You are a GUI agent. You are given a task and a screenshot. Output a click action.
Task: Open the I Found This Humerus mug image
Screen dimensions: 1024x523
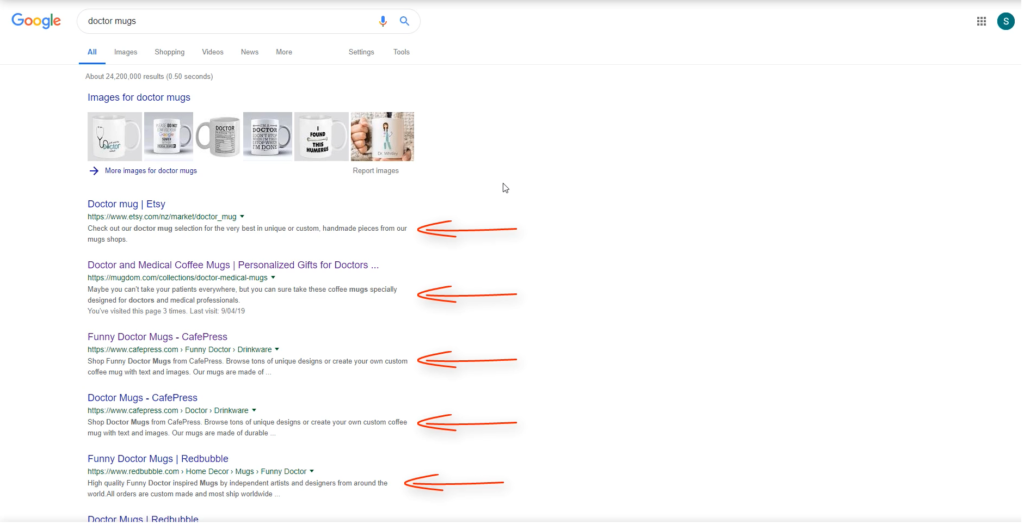[321, 136]
